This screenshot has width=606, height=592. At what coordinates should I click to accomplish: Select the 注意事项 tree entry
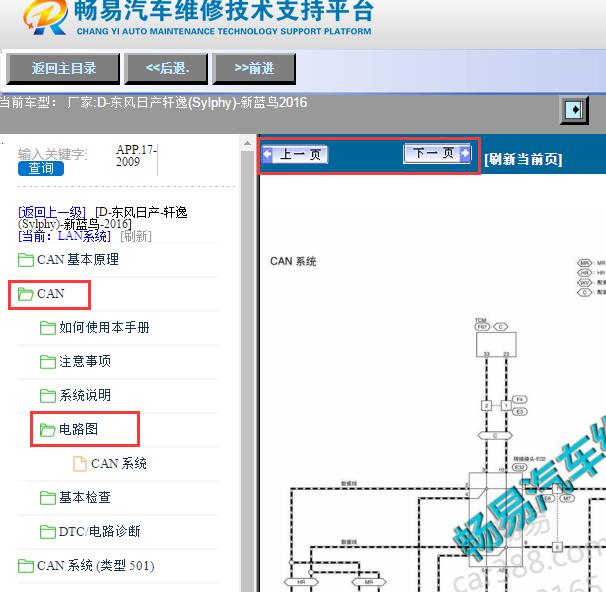coord(85,362)
